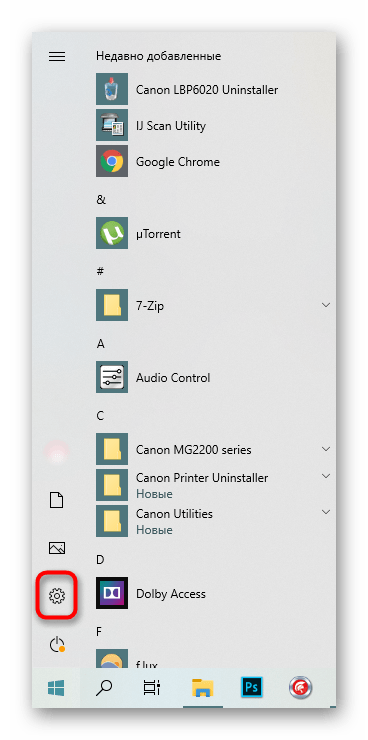
Task: Open the Documents sidebar icon
Action: point(57,500)
